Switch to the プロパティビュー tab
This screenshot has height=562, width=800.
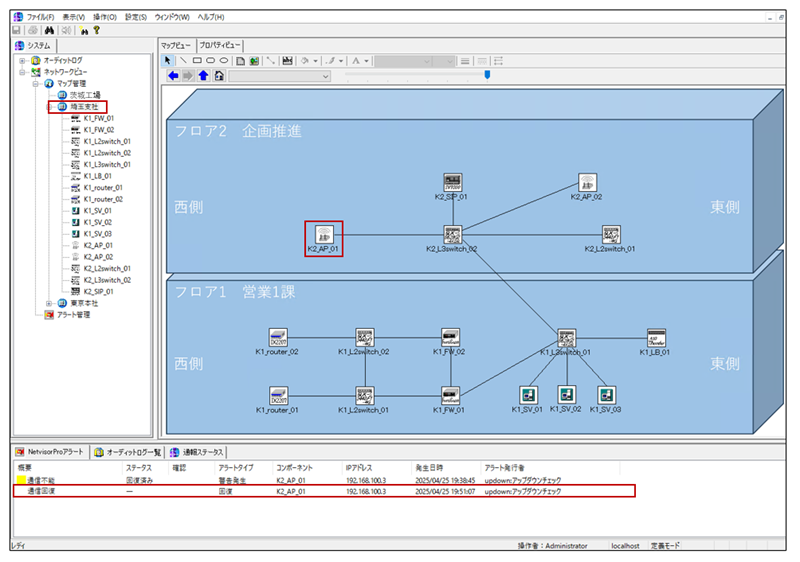click(x=220, y=45)
